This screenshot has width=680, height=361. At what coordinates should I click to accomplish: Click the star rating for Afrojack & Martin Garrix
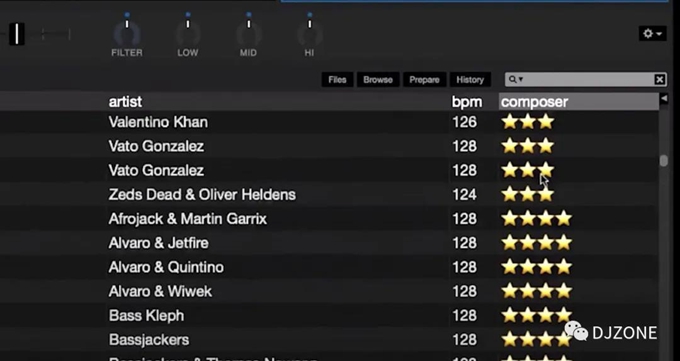[x=536, y=219]
